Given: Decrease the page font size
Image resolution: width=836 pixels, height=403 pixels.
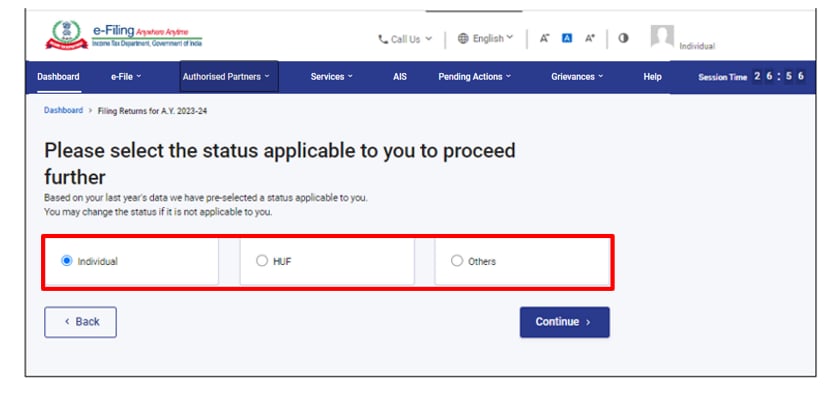Looking at the screenshot, I should point(545,39).
